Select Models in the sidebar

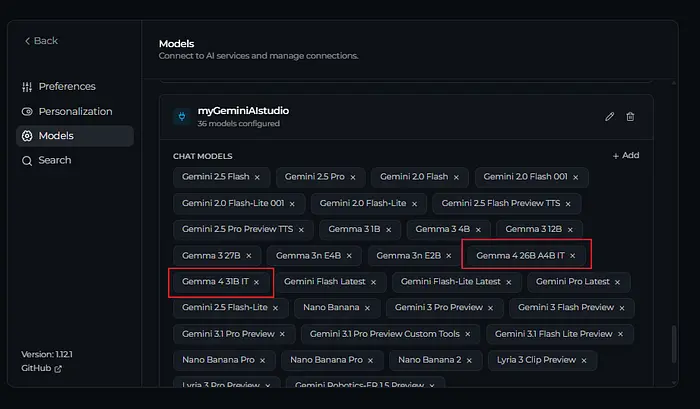point(55,136)
